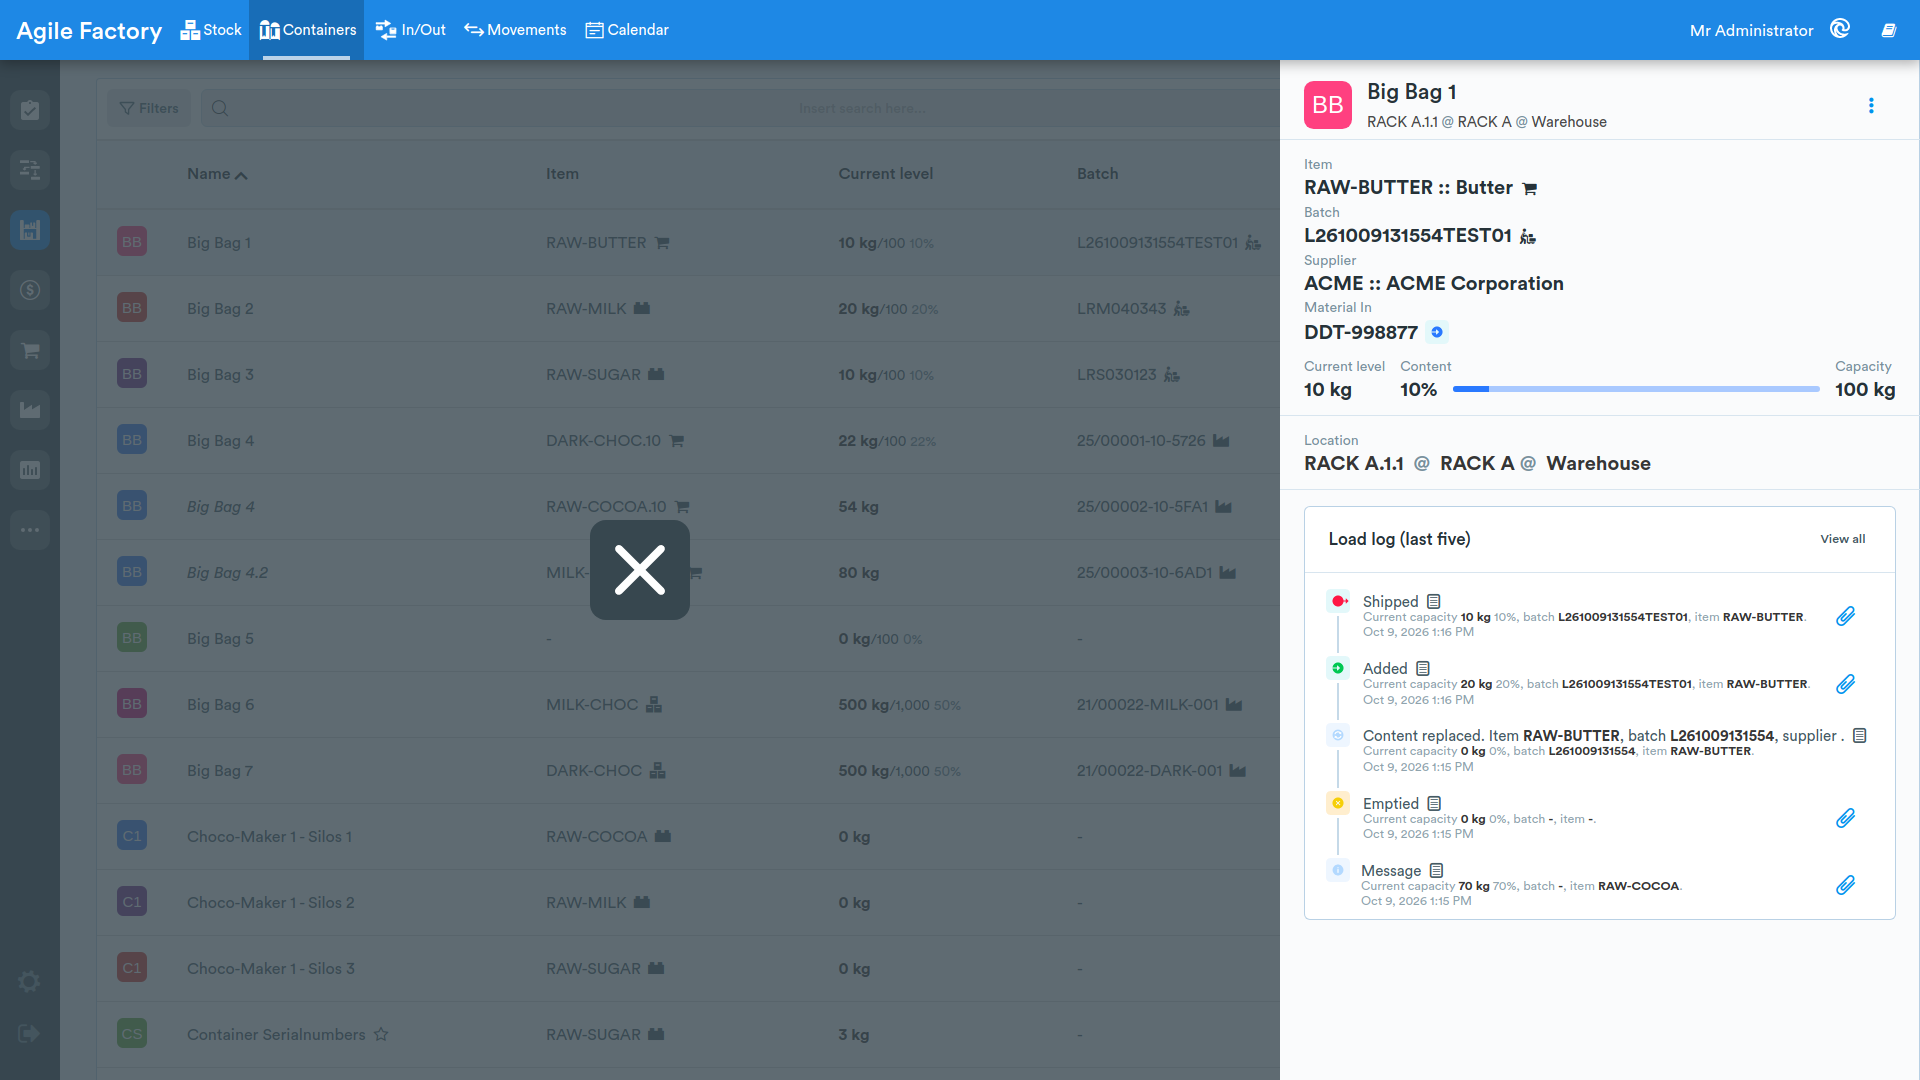Show note icon beside Content replaced entry

pyautogui.click(x=1860, y=735)
